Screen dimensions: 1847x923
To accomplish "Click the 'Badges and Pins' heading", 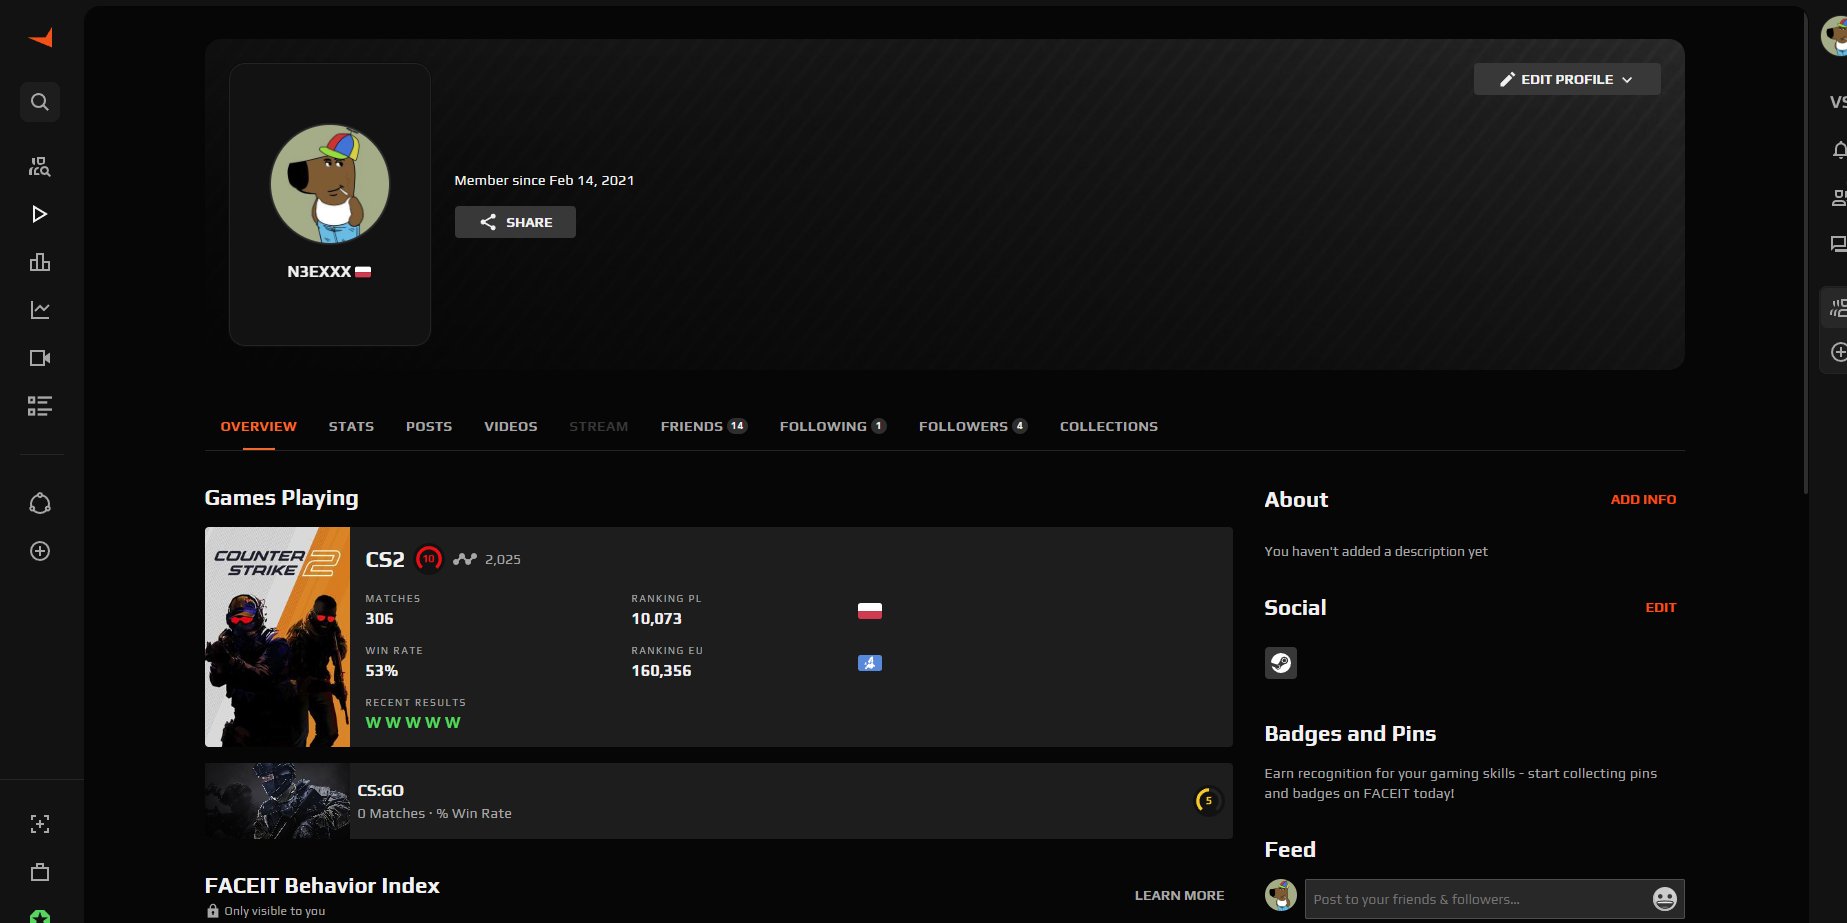I will click(1350, 734).
